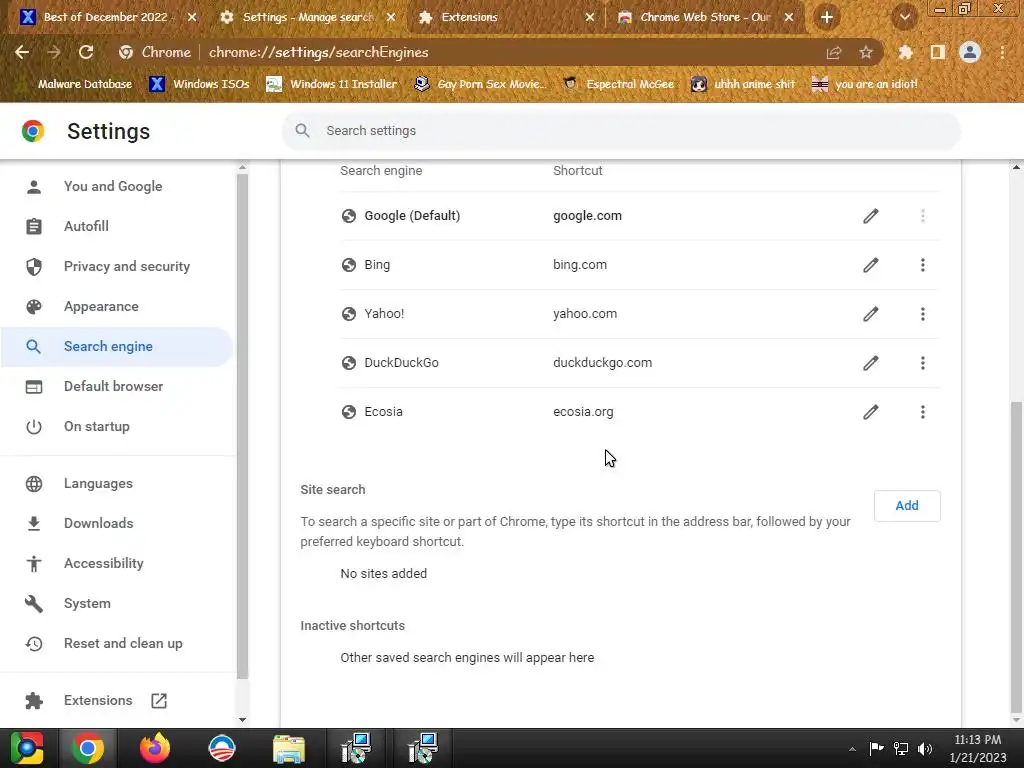The width and height of the screenshot is (1024, 768).
Task: Click the Search settings field
Action: pyautogui.click(x=621, y=131)
